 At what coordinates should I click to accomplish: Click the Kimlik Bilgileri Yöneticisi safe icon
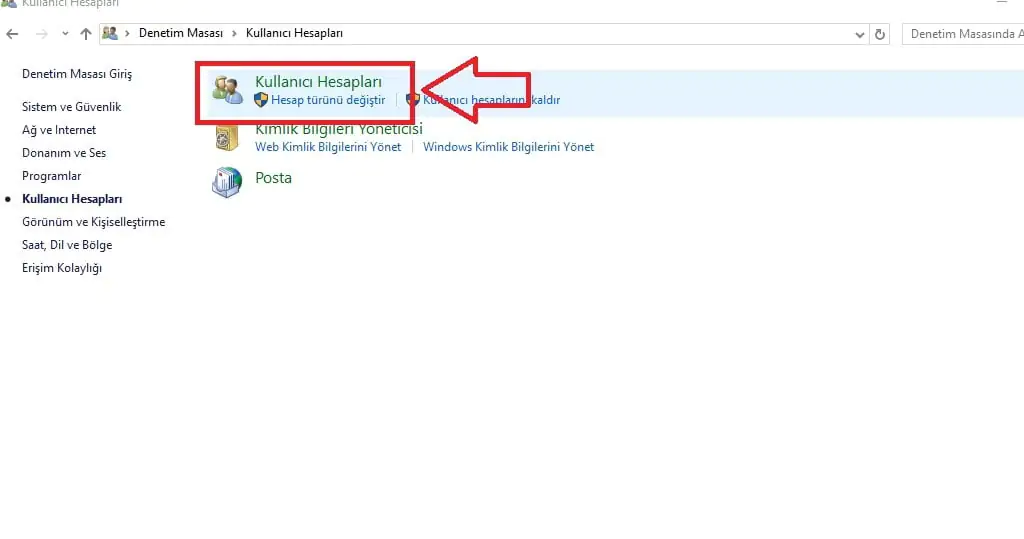point(227,137)
